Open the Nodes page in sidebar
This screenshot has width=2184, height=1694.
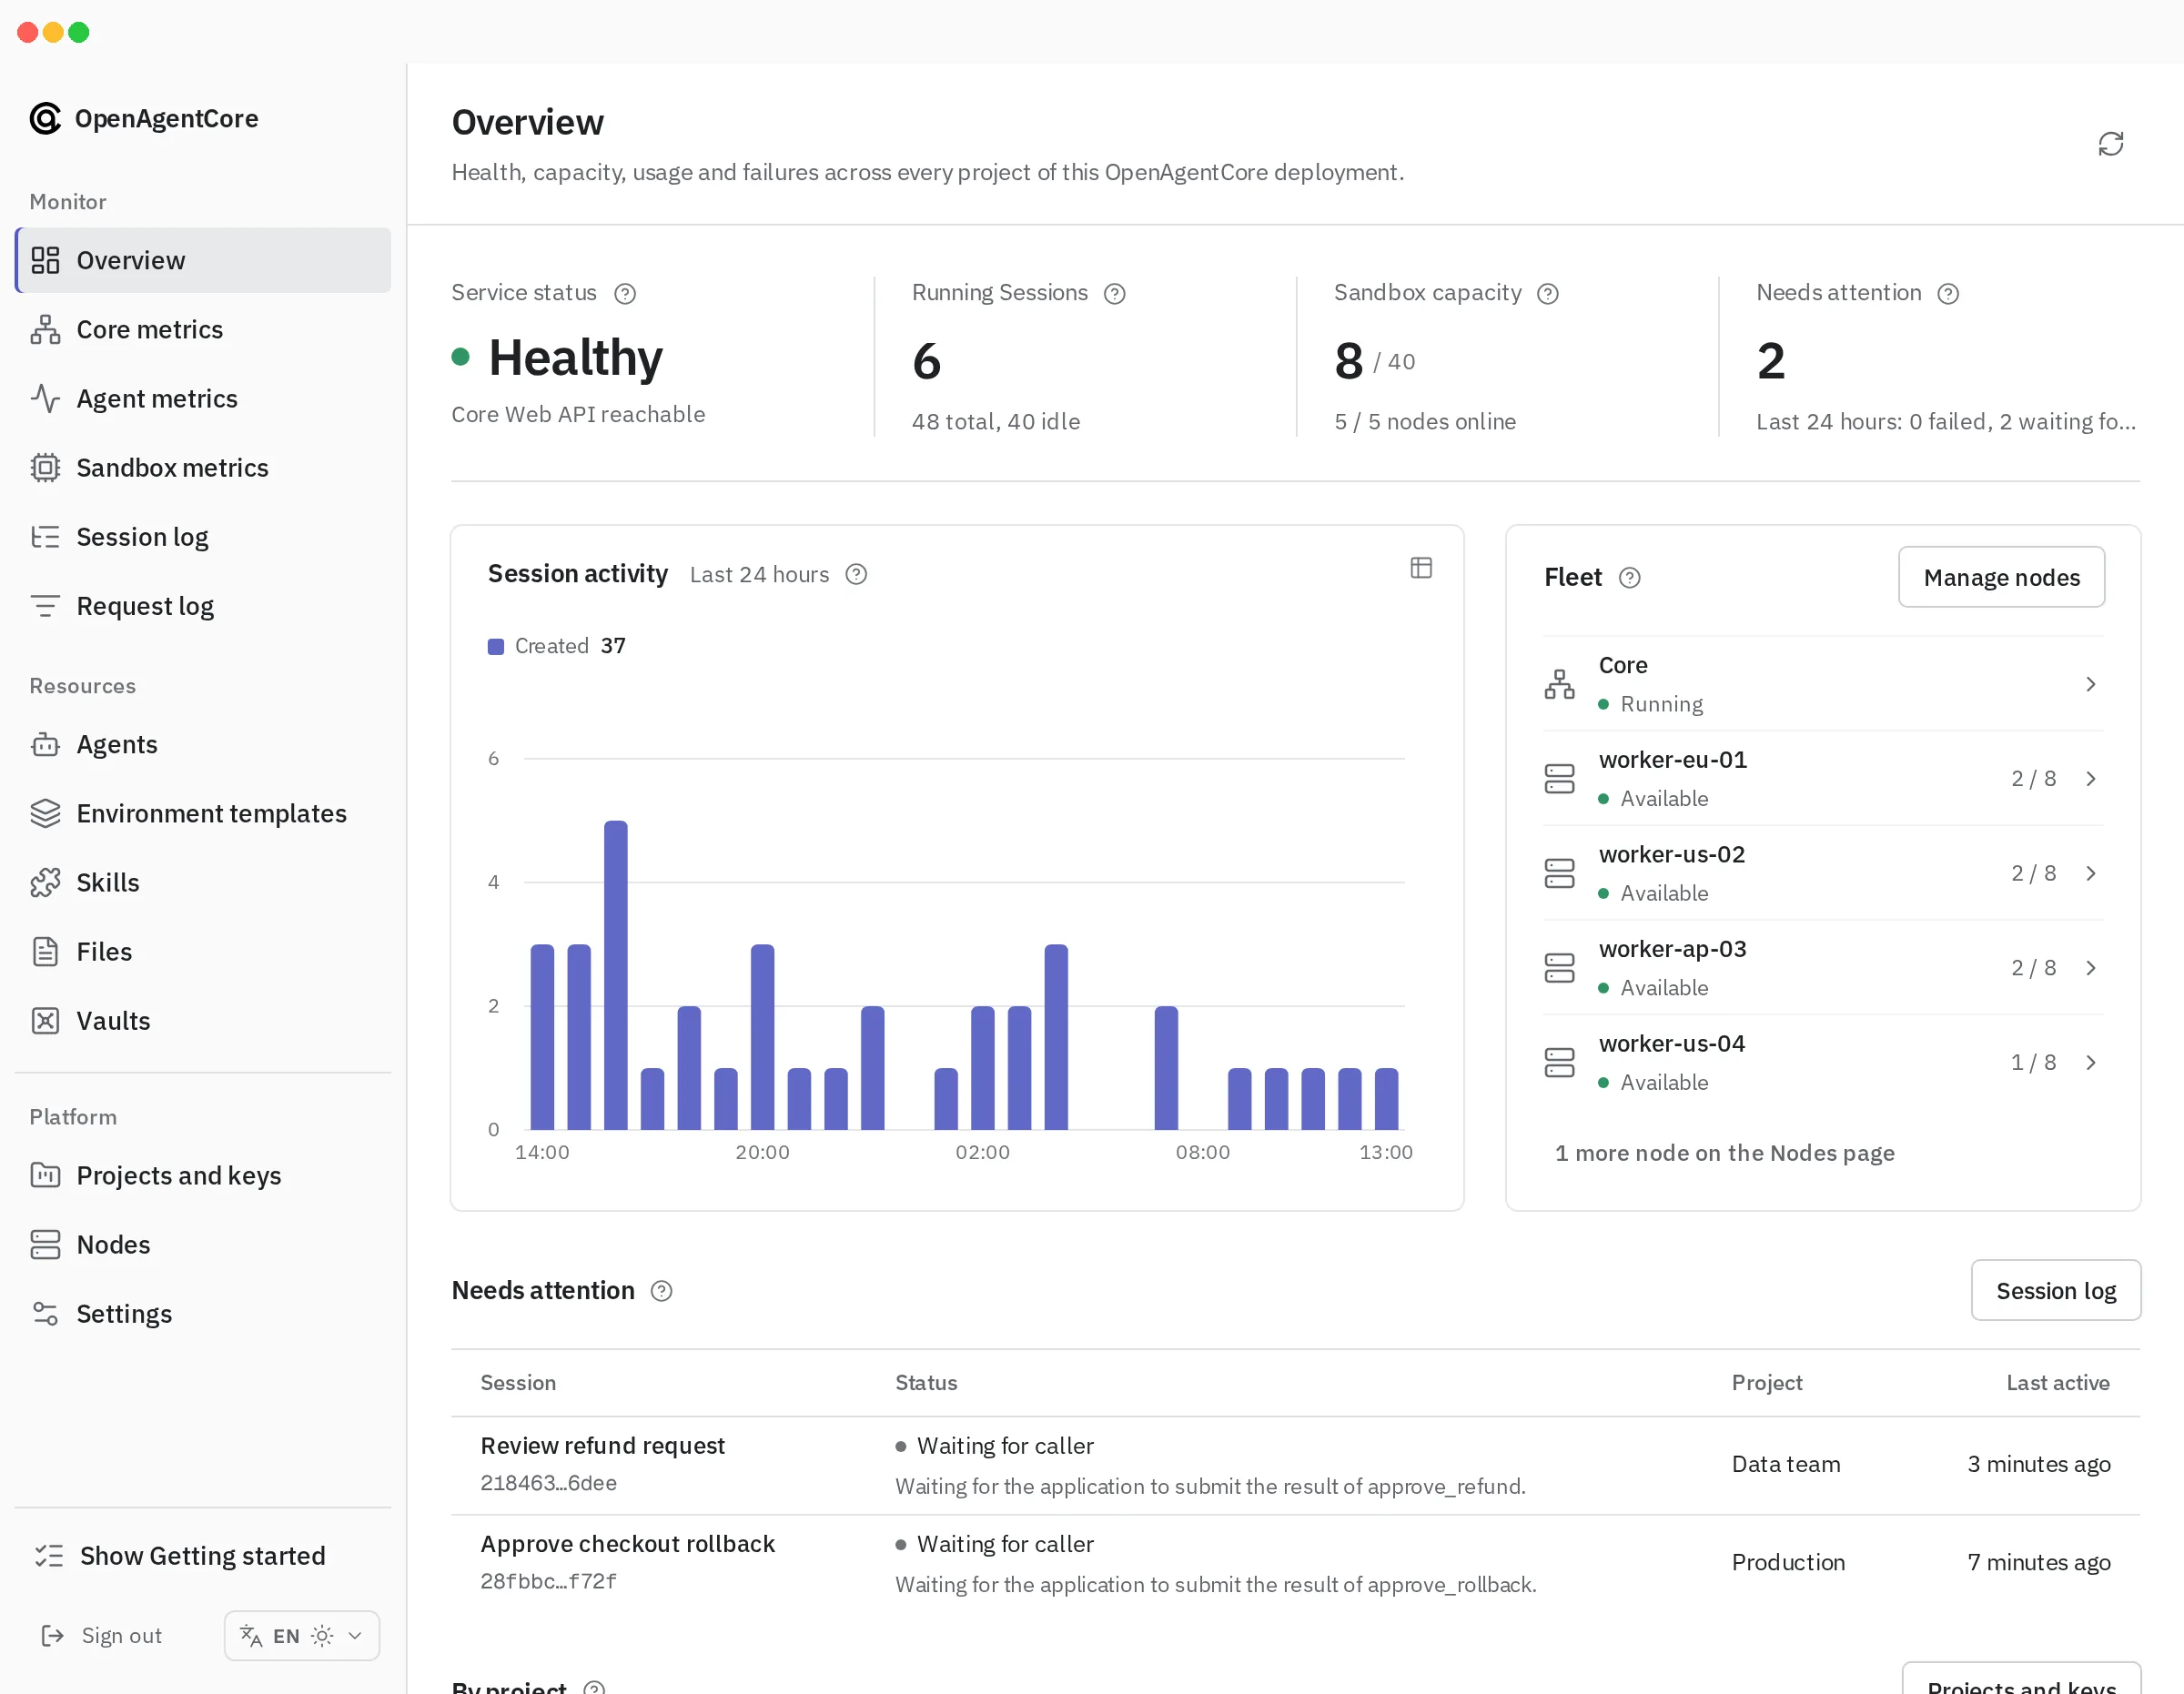[203, 1244]
